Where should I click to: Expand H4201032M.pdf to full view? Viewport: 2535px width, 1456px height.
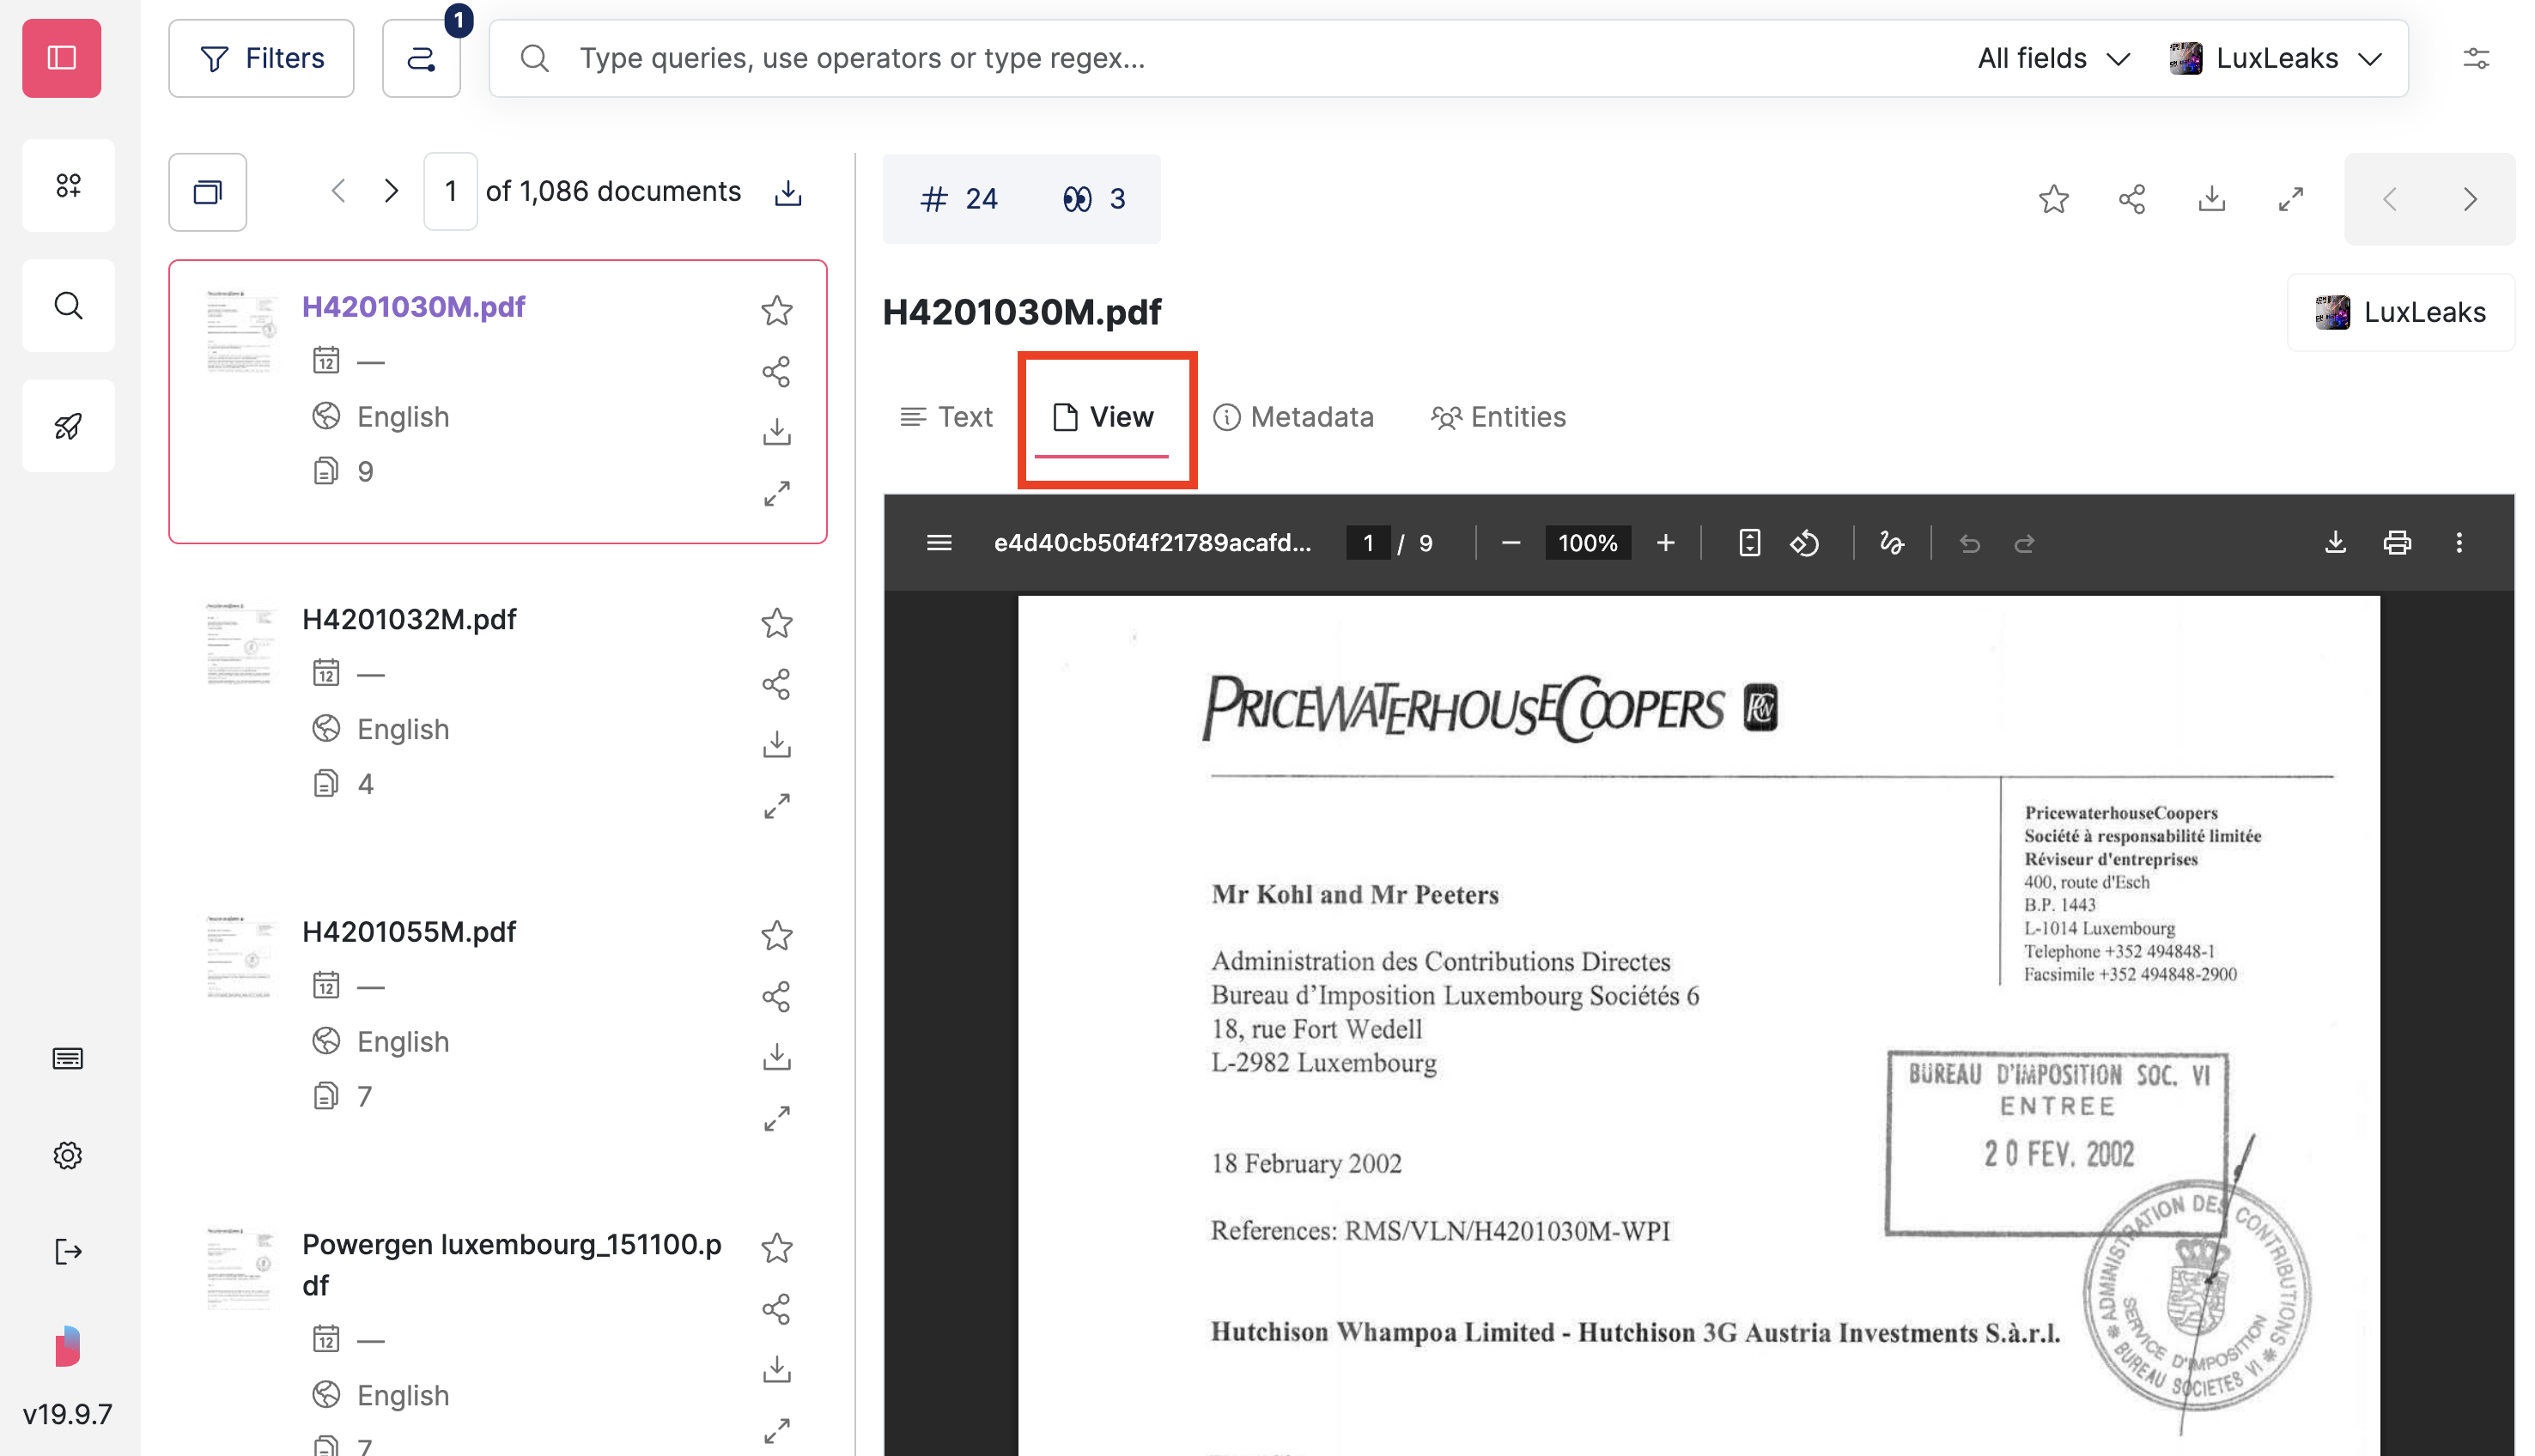click(x=777, y=806)
